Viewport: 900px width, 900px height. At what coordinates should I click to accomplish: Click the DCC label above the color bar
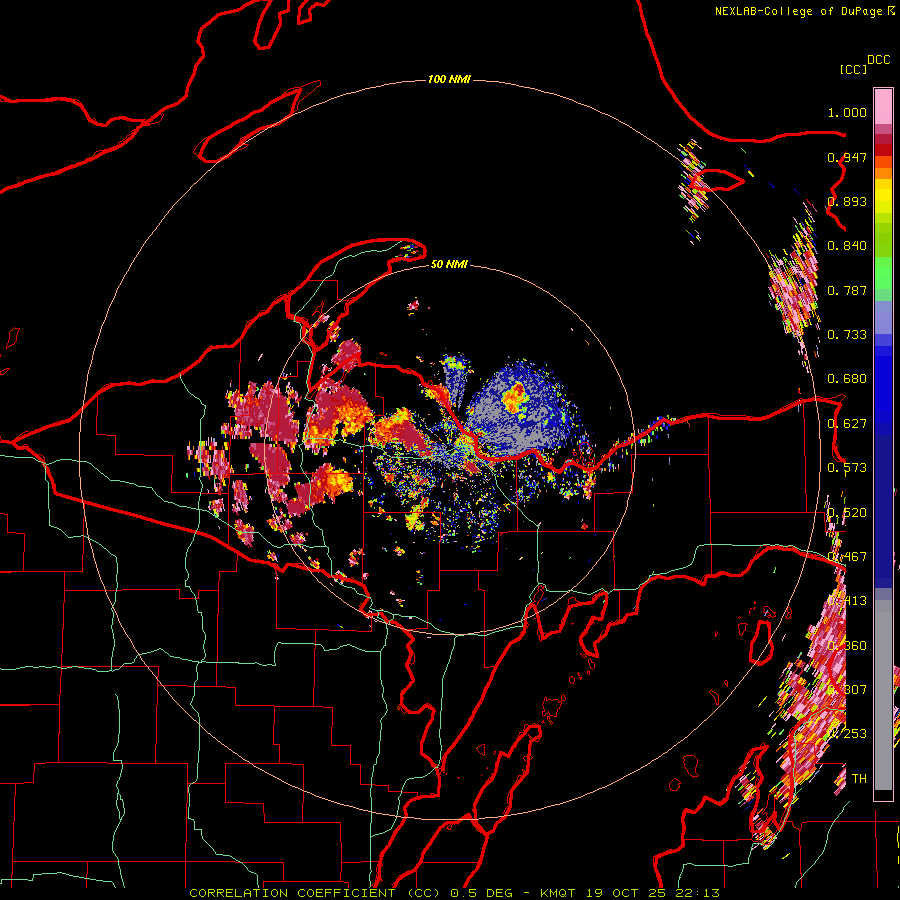[878, 60]
